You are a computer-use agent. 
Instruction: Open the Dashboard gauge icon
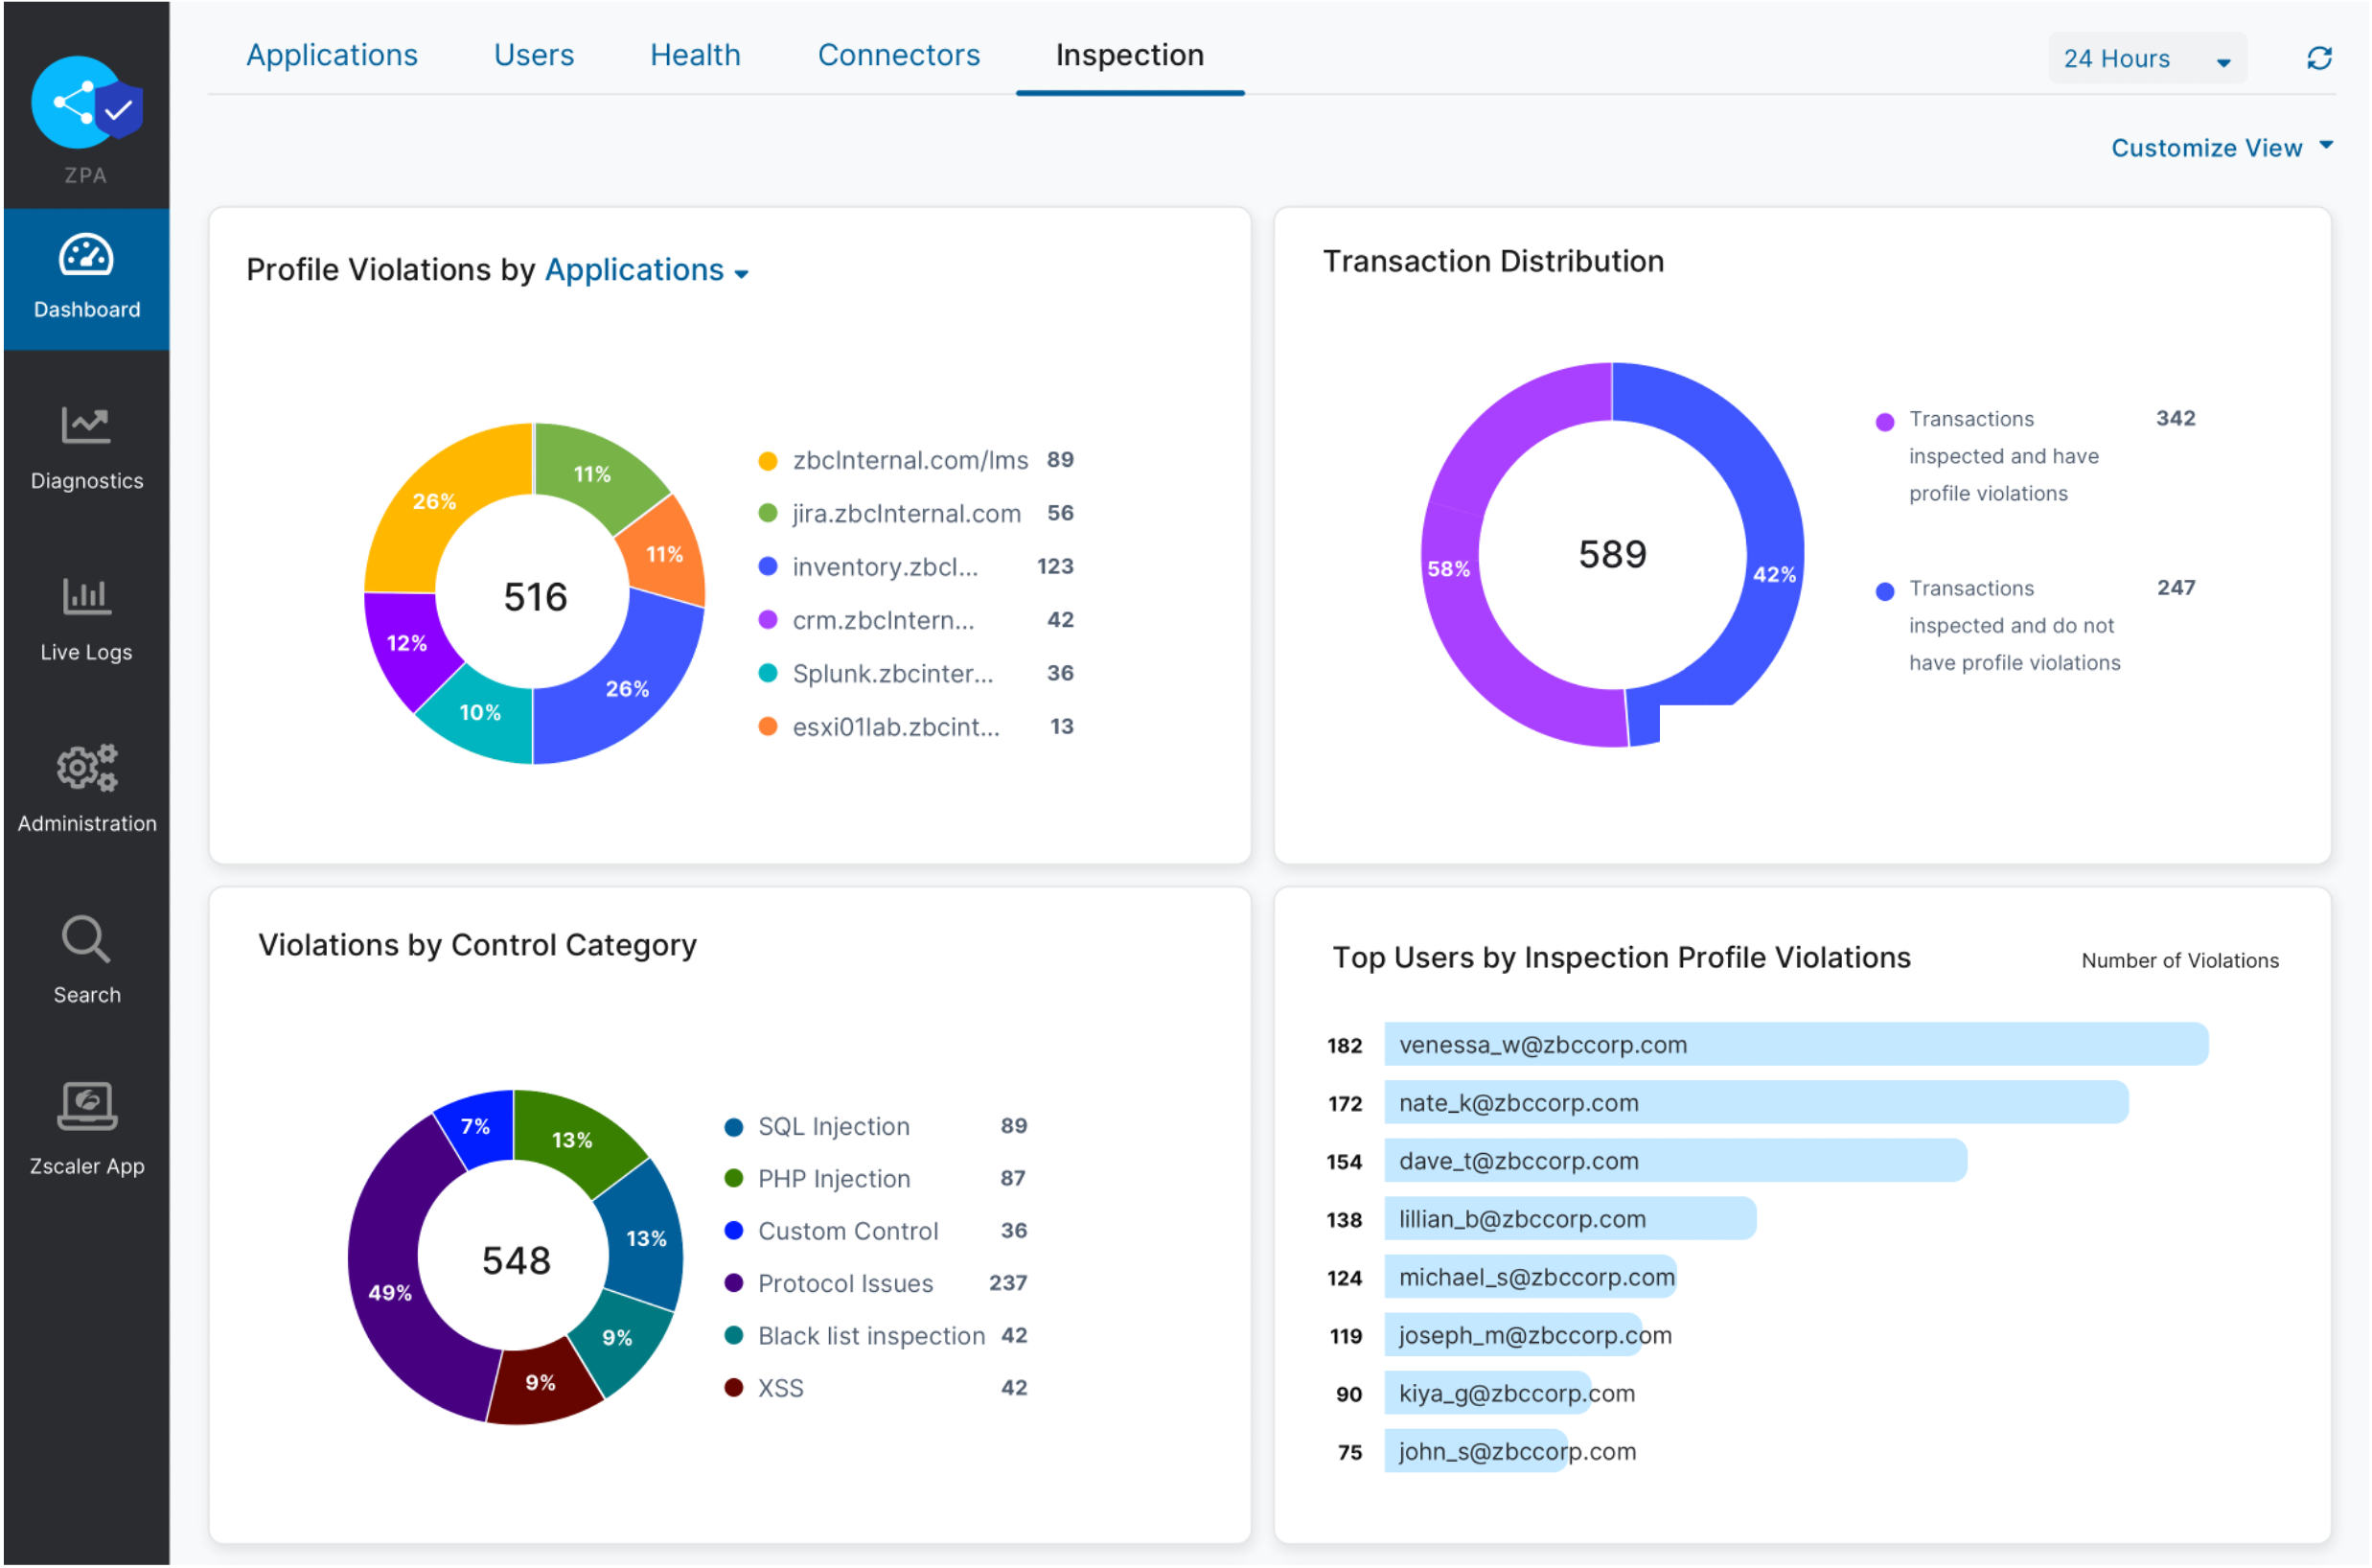point(86,256)
